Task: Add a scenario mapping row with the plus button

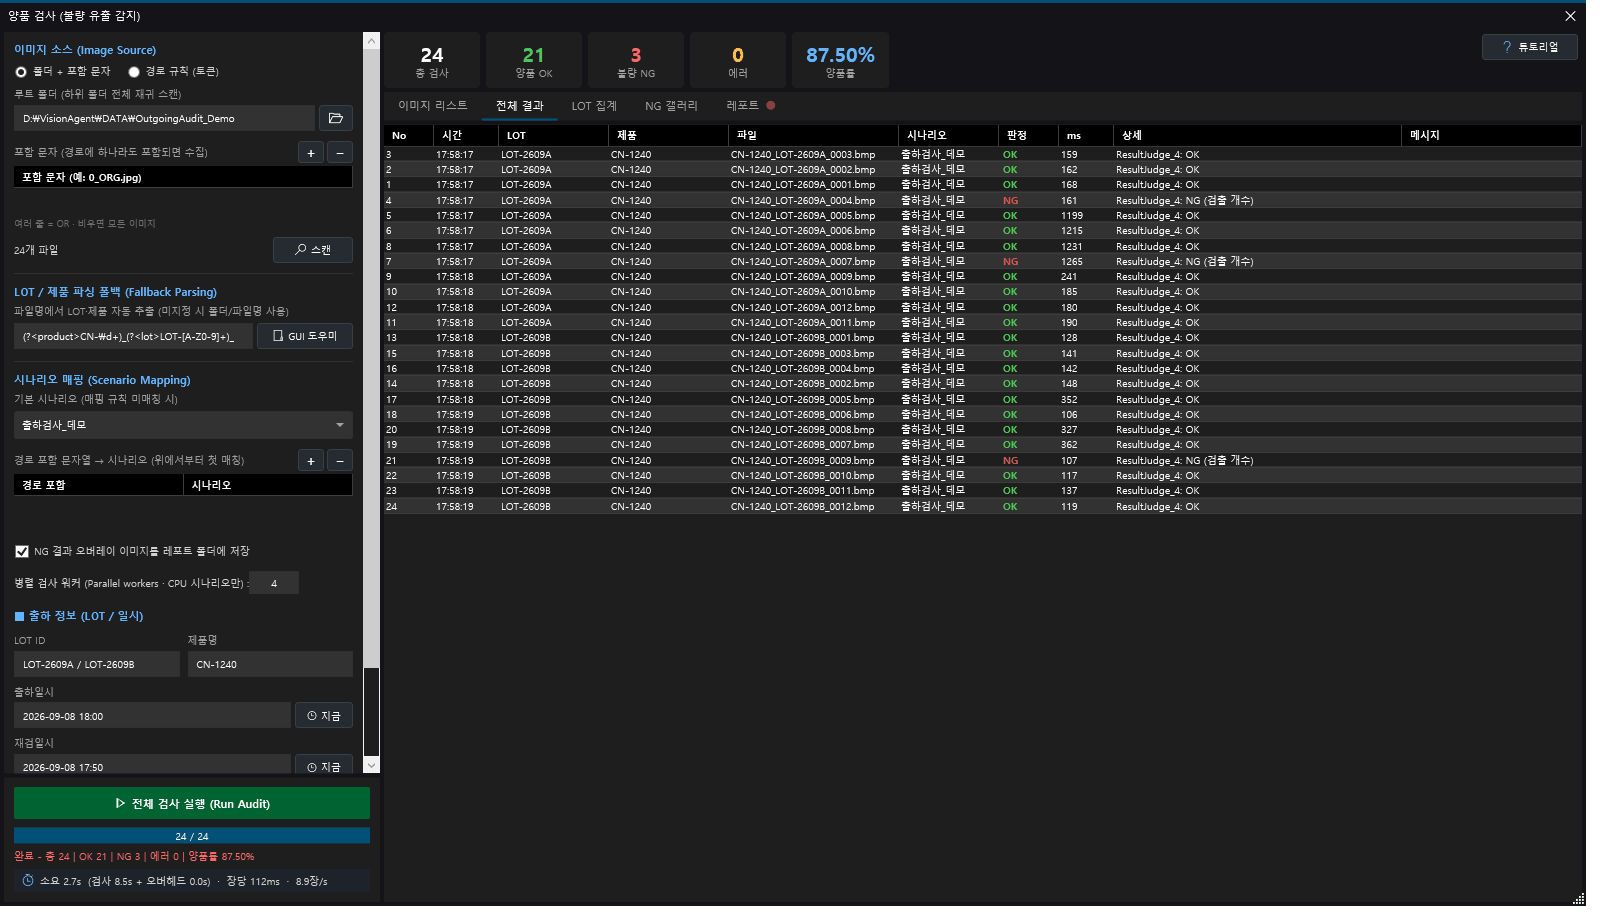Action: coord(311,461)
